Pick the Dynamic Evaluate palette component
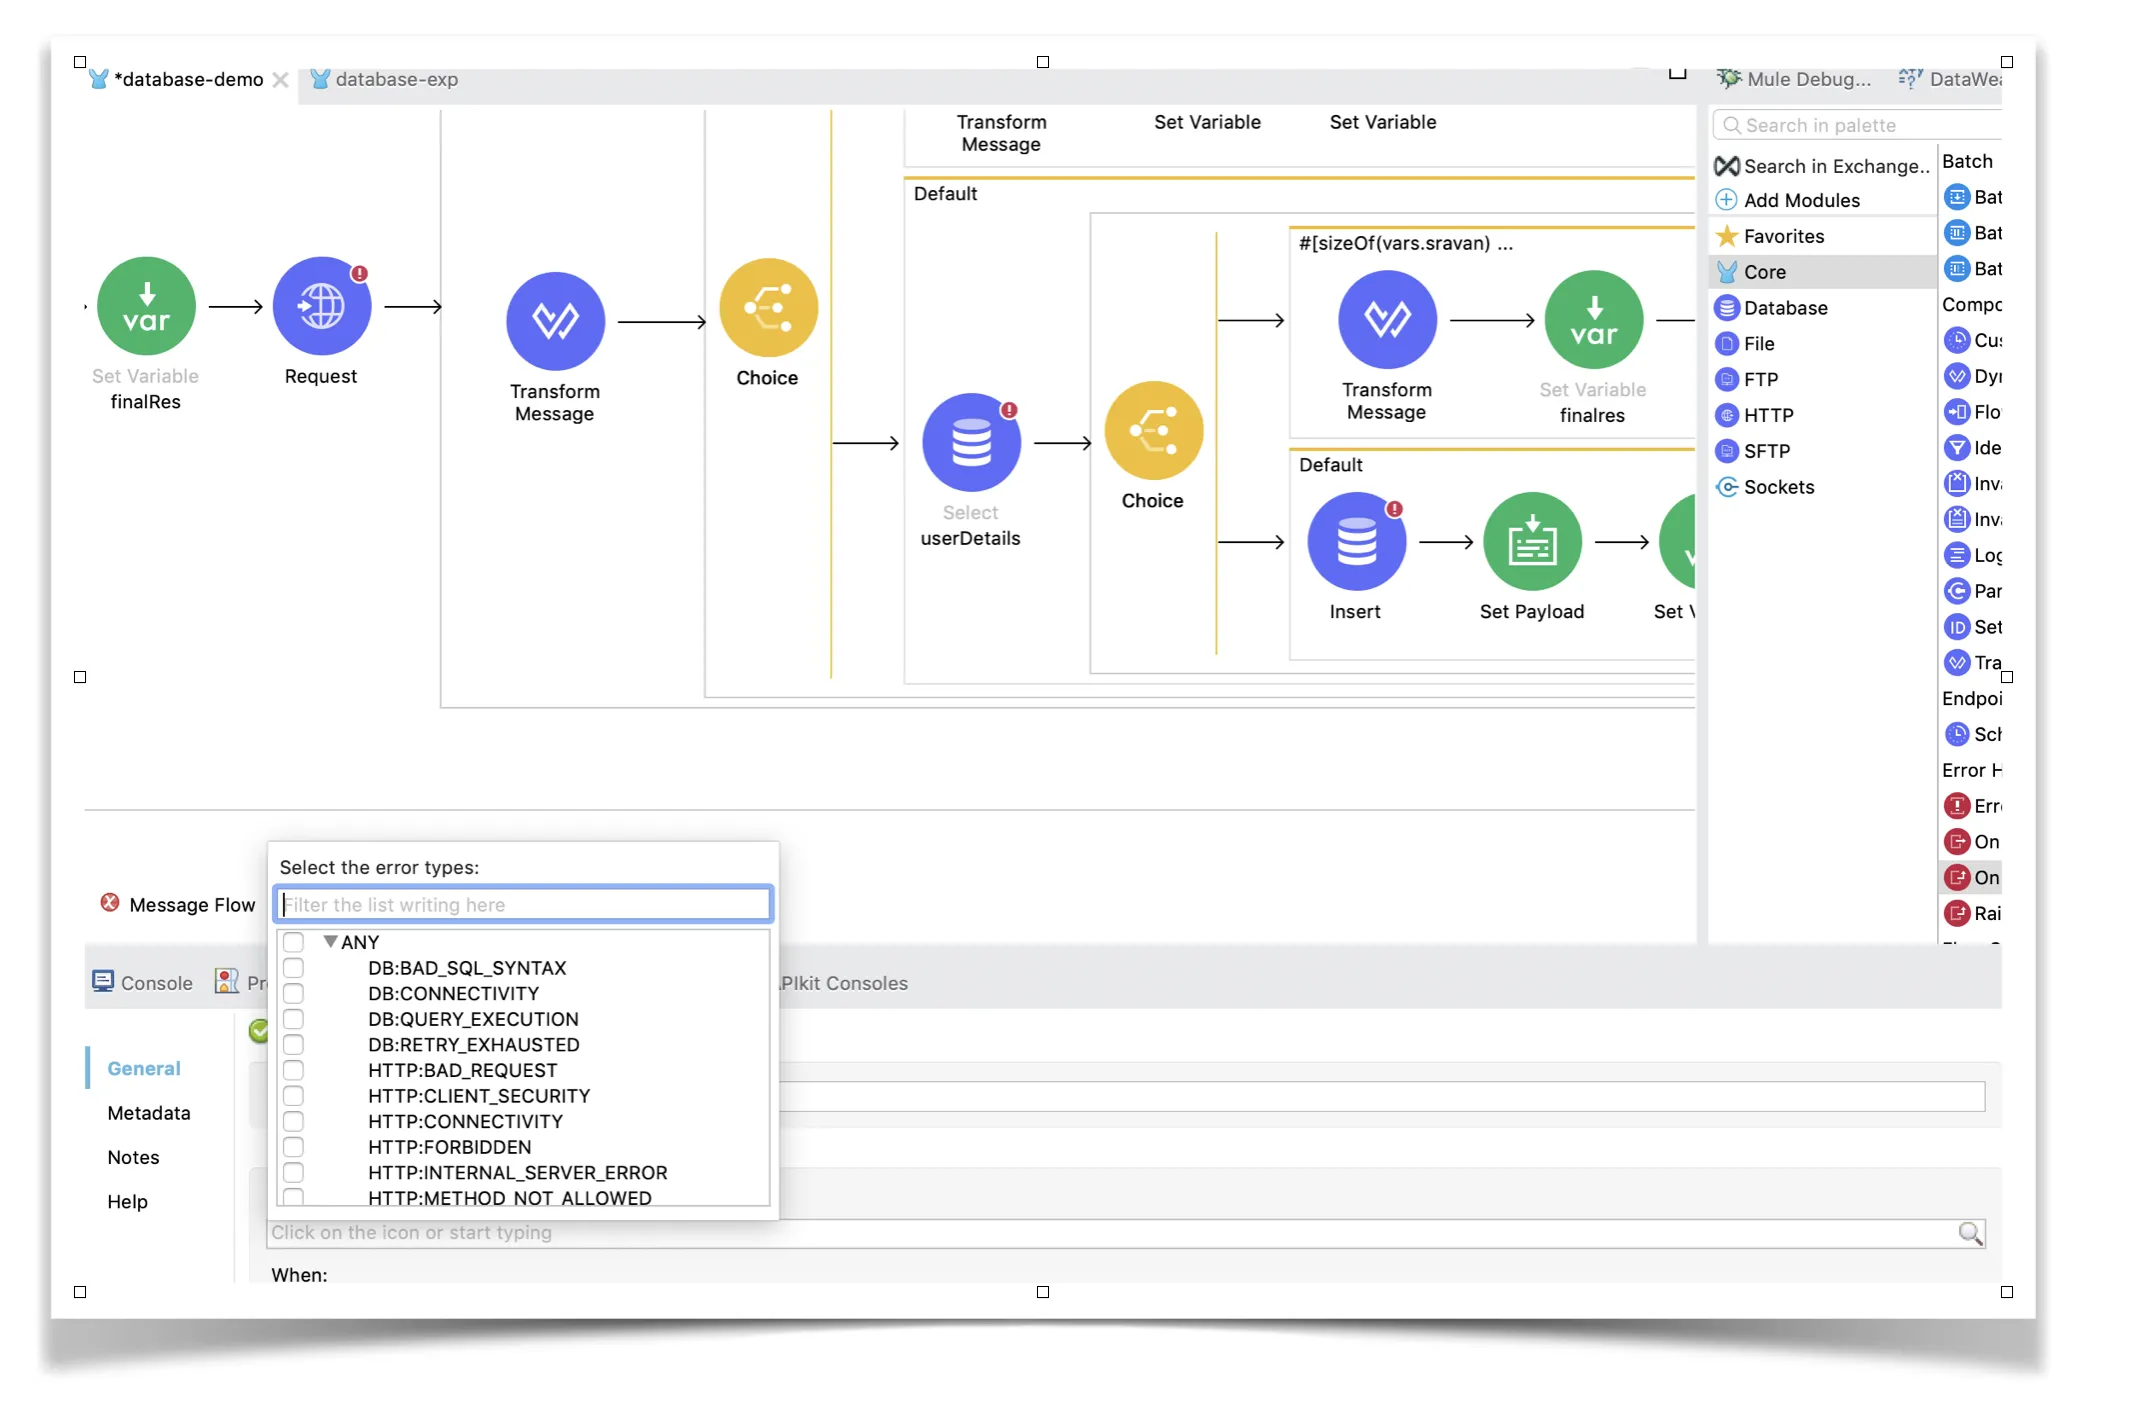Viewport: 2138px width, 1402px height. 1972,376
